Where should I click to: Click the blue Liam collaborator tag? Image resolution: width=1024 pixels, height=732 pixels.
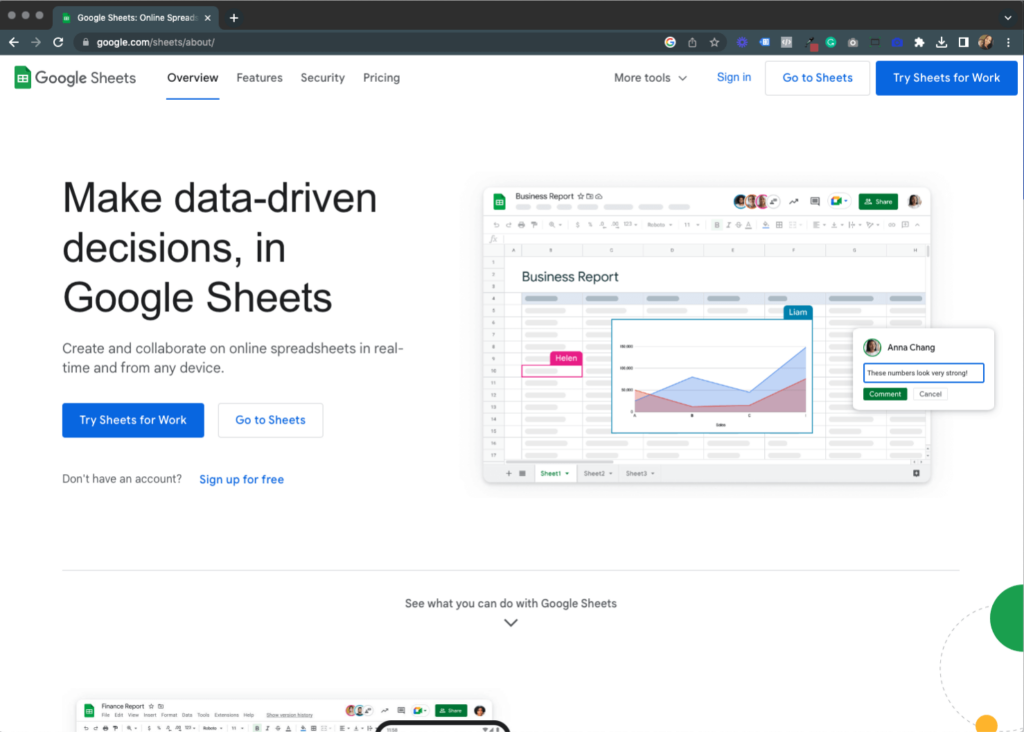click(x=797, y=312)
